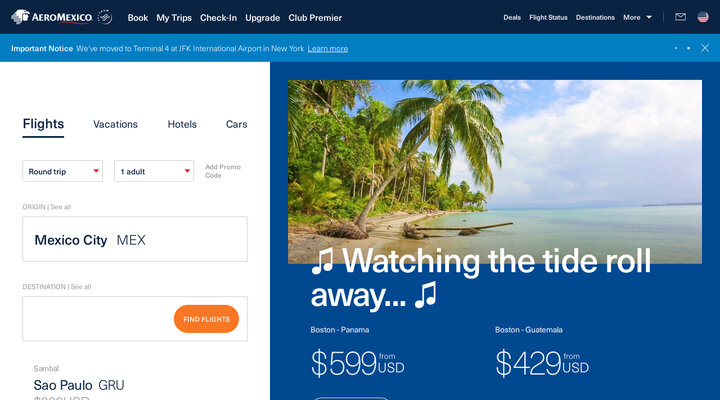Open Check-In in top navigation
Viewport: 720px width, 400px height.
(x=218, y=17)
